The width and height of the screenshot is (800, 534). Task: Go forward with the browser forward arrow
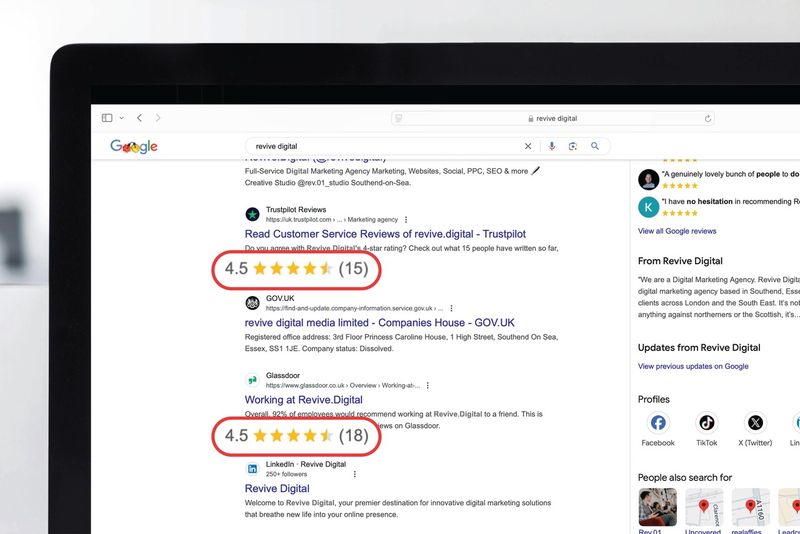pos(158,118)
